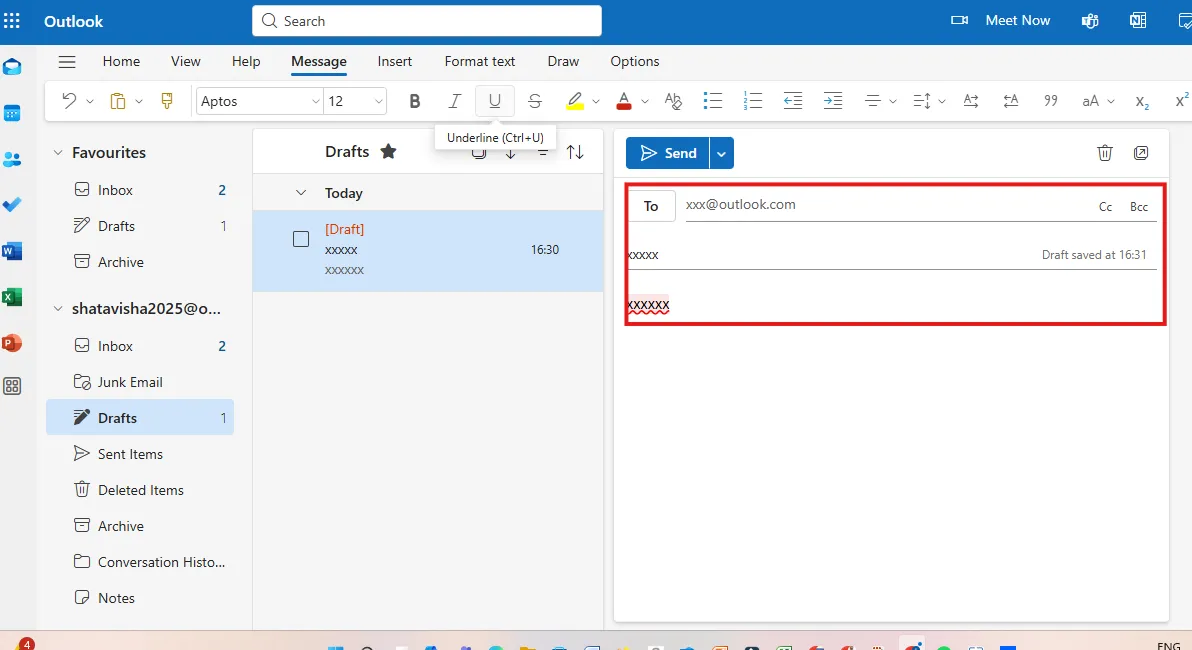Open the OneNote feed icon
1192x650 pixels.
(1138, 21)
